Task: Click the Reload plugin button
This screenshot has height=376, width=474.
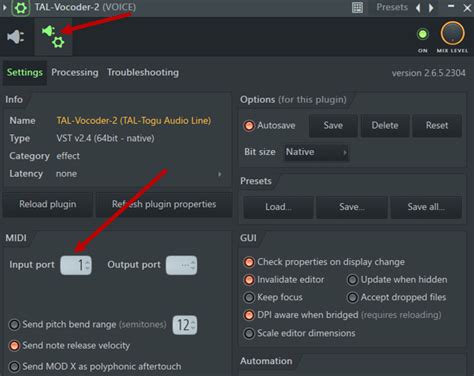Action: (48, 204)
